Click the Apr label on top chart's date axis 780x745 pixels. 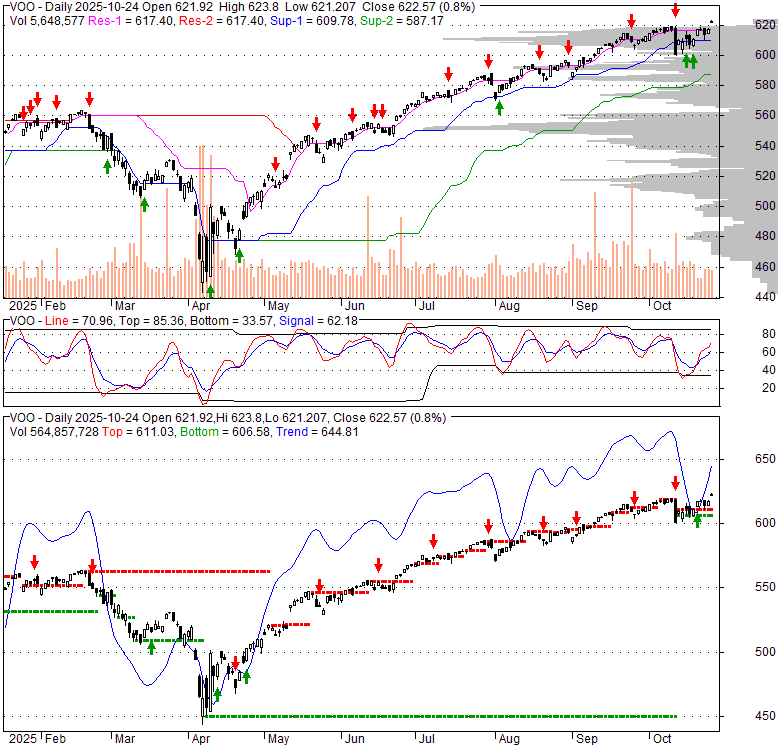pyautogui.click(x=200, y=306)
